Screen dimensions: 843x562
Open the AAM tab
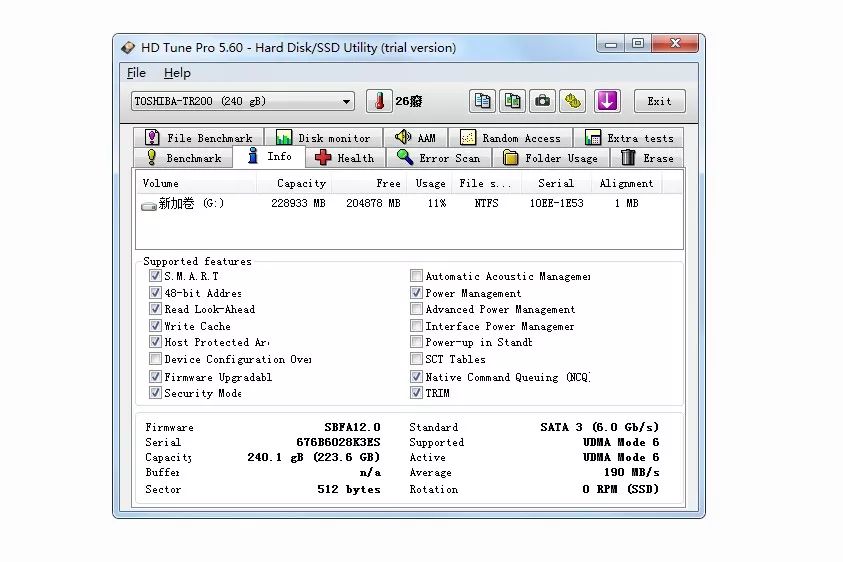pos(416,138)
